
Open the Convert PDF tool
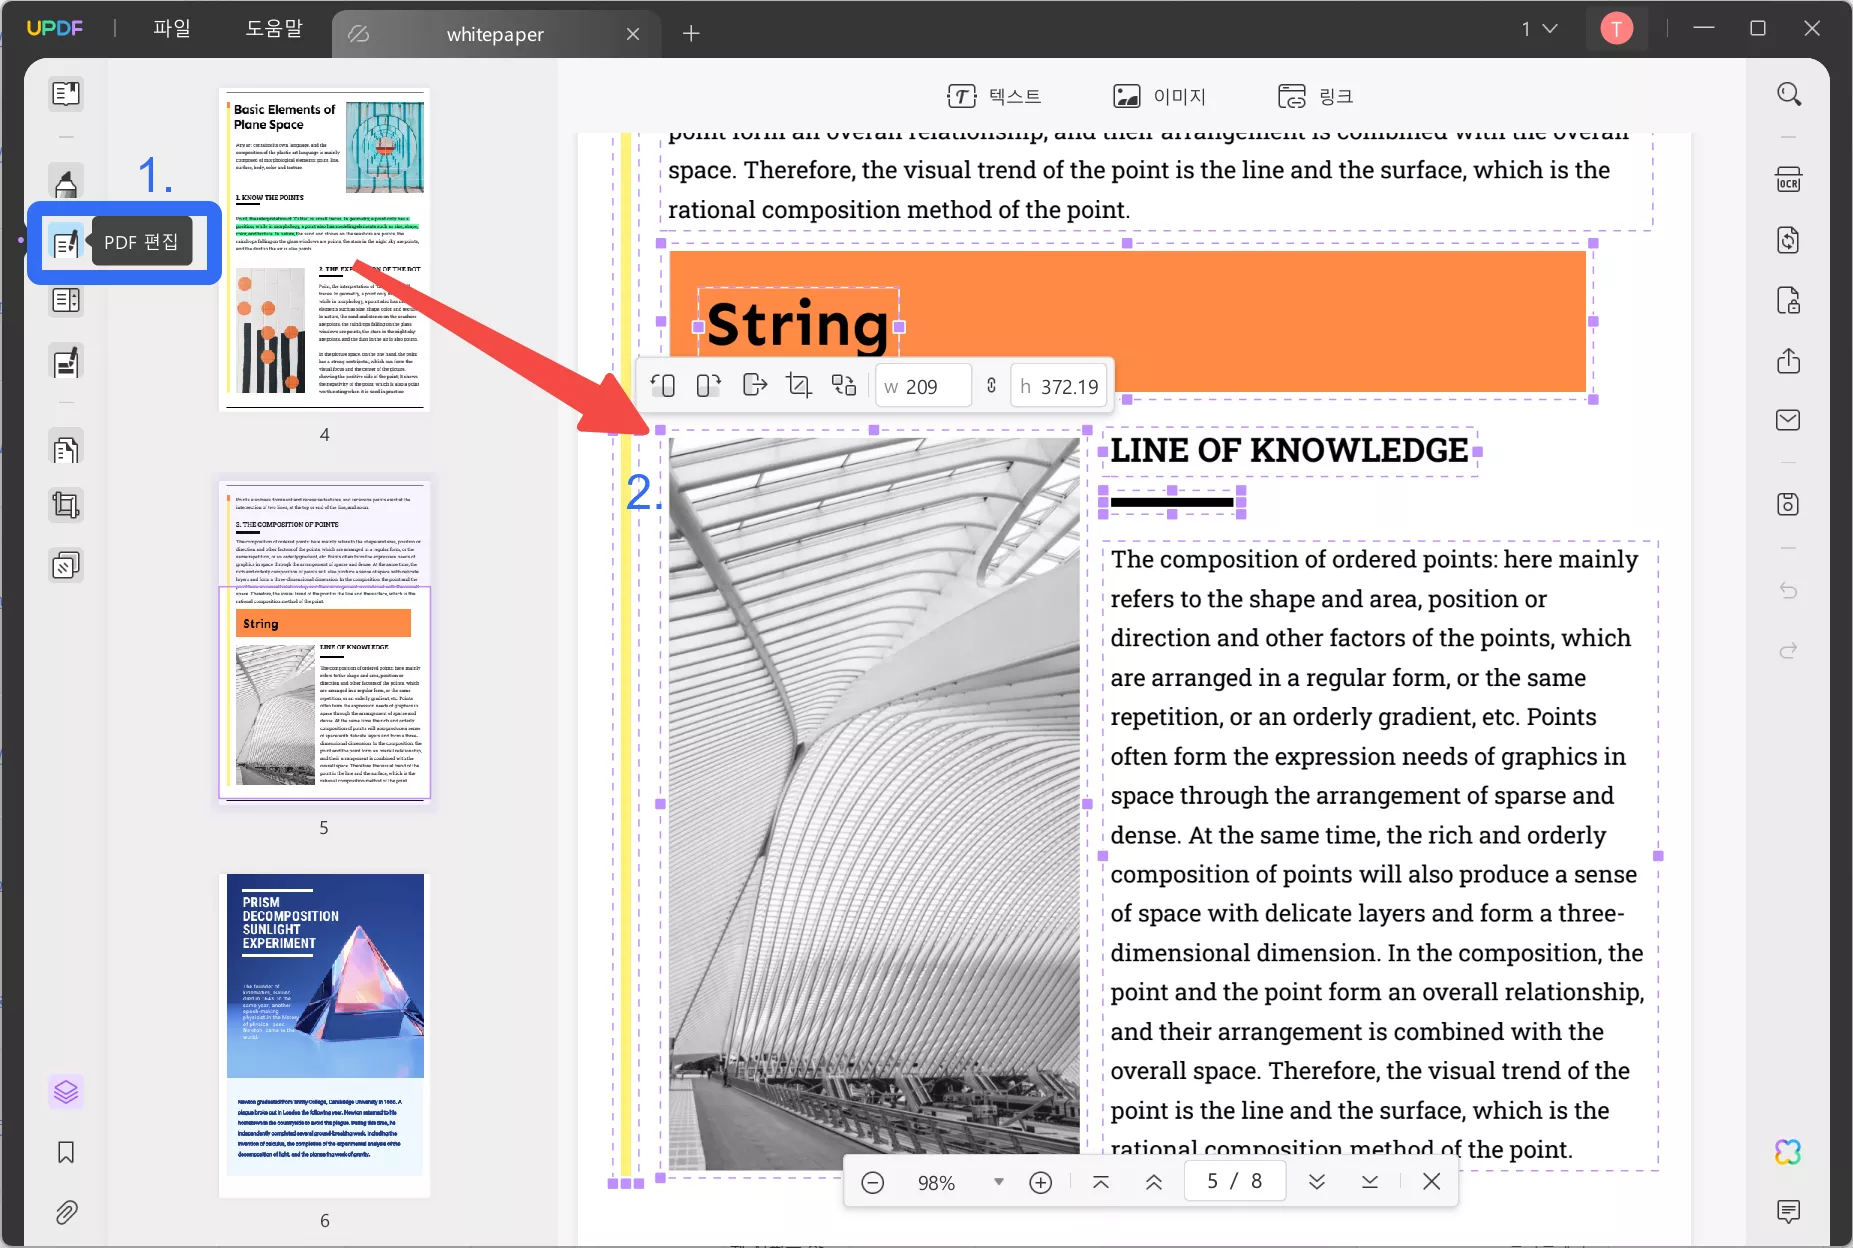[1788, 240]
